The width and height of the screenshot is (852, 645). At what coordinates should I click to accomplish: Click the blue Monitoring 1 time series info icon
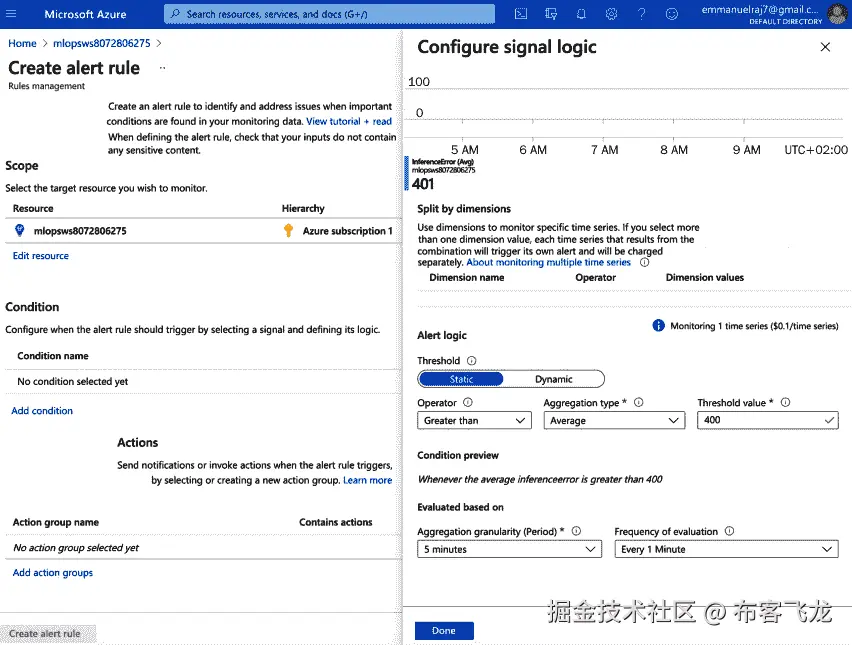click(x=658, y=325)
